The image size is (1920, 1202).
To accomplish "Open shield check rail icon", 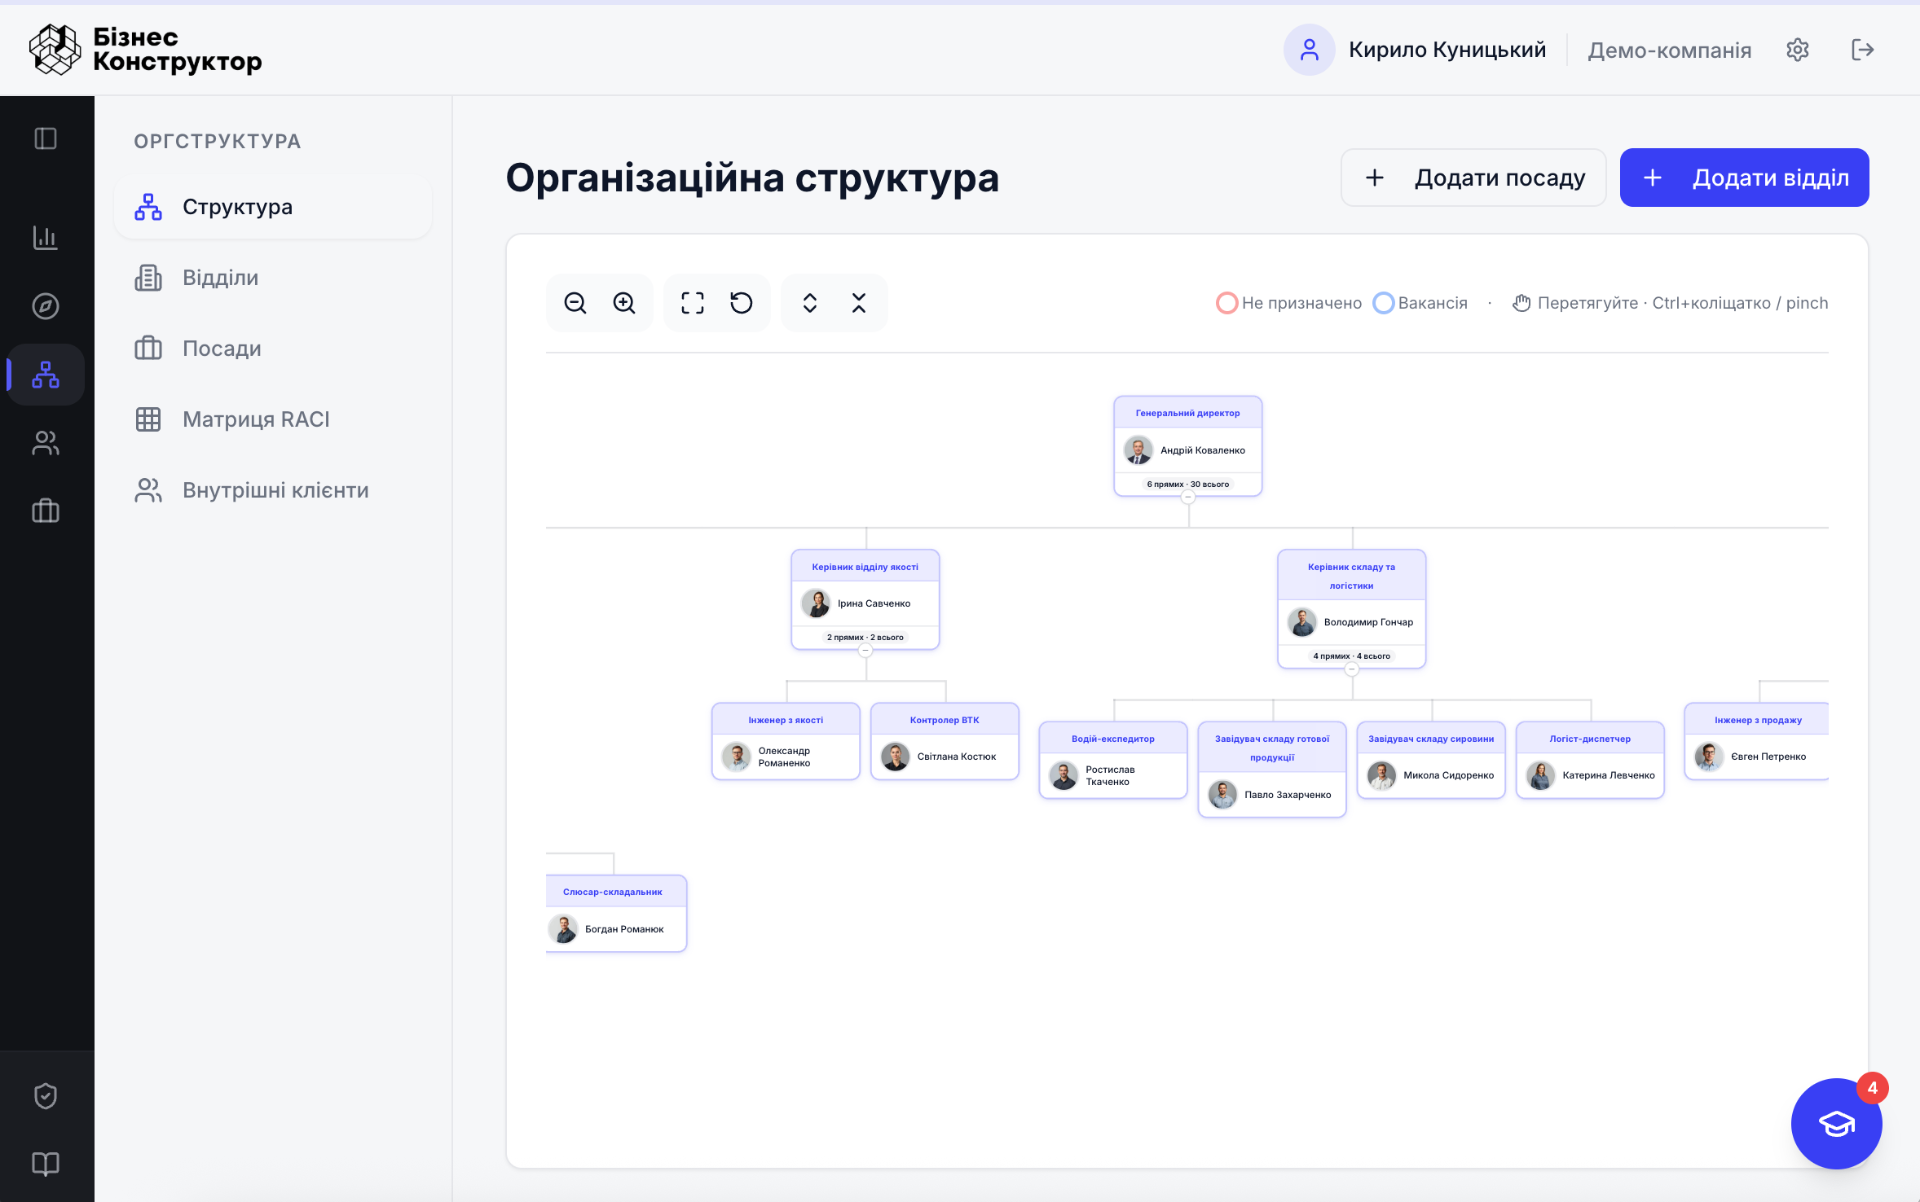I will tap(45, 1096).
